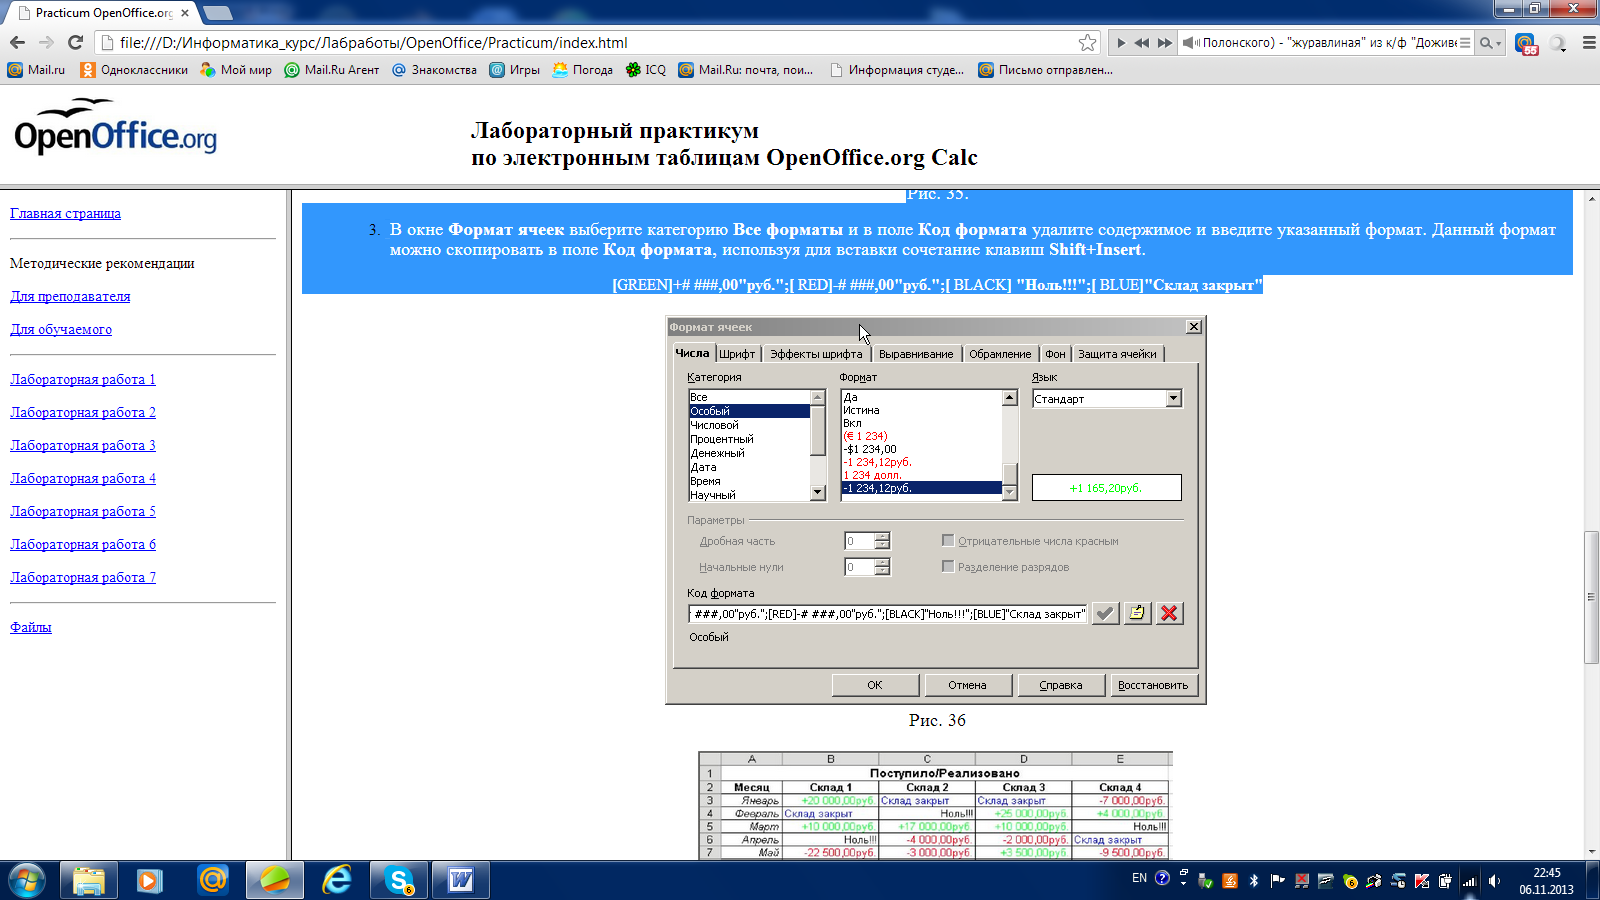
Task: Open the Игры bookmark
Action: (x=514, y=70)
